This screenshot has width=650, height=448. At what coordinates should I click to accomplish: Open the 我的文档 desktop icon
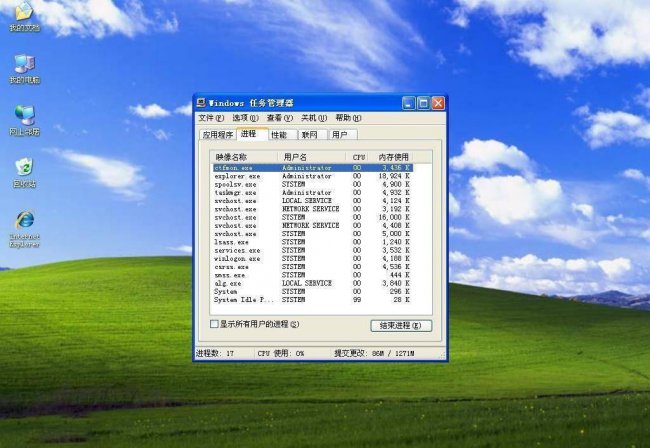[24, 17]
